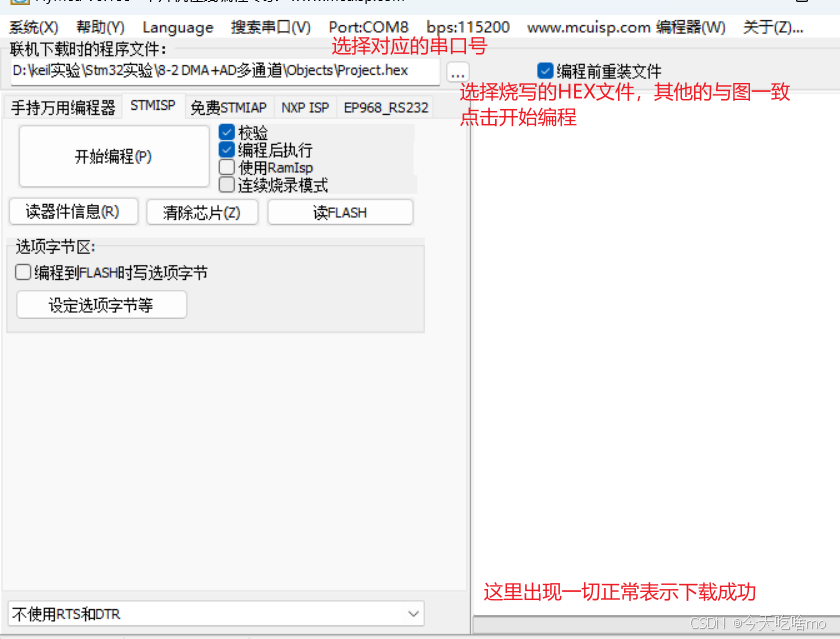Switch to STMISP tab

tap(153, 105)
